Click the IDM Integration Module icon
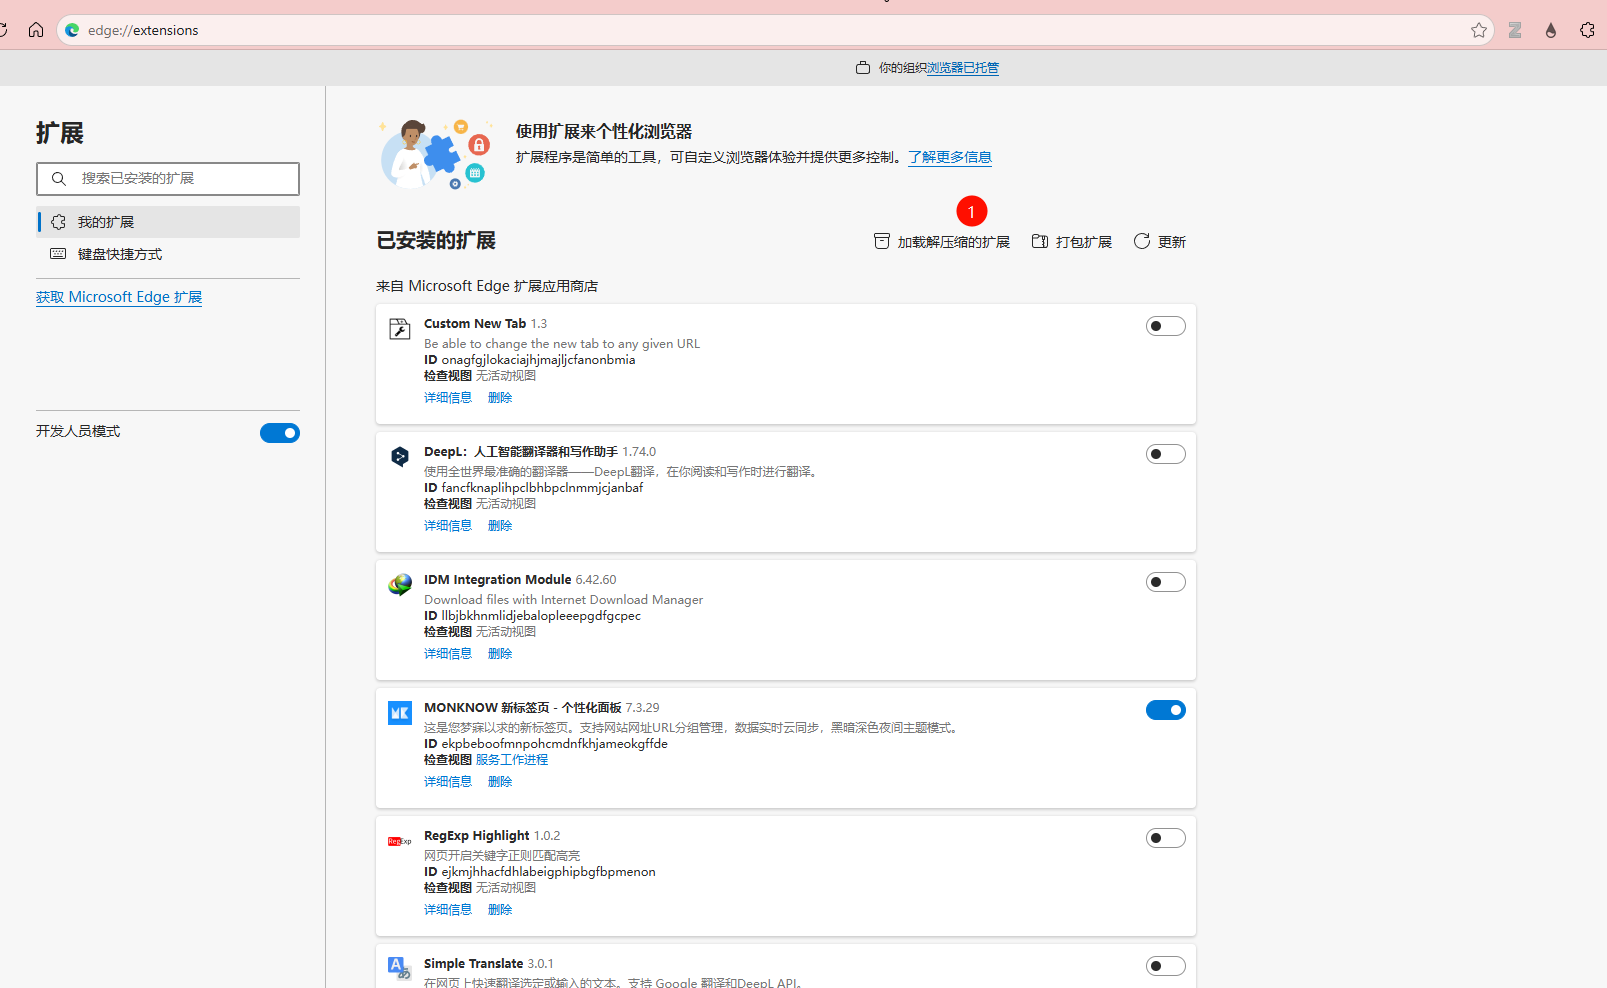 400,585
